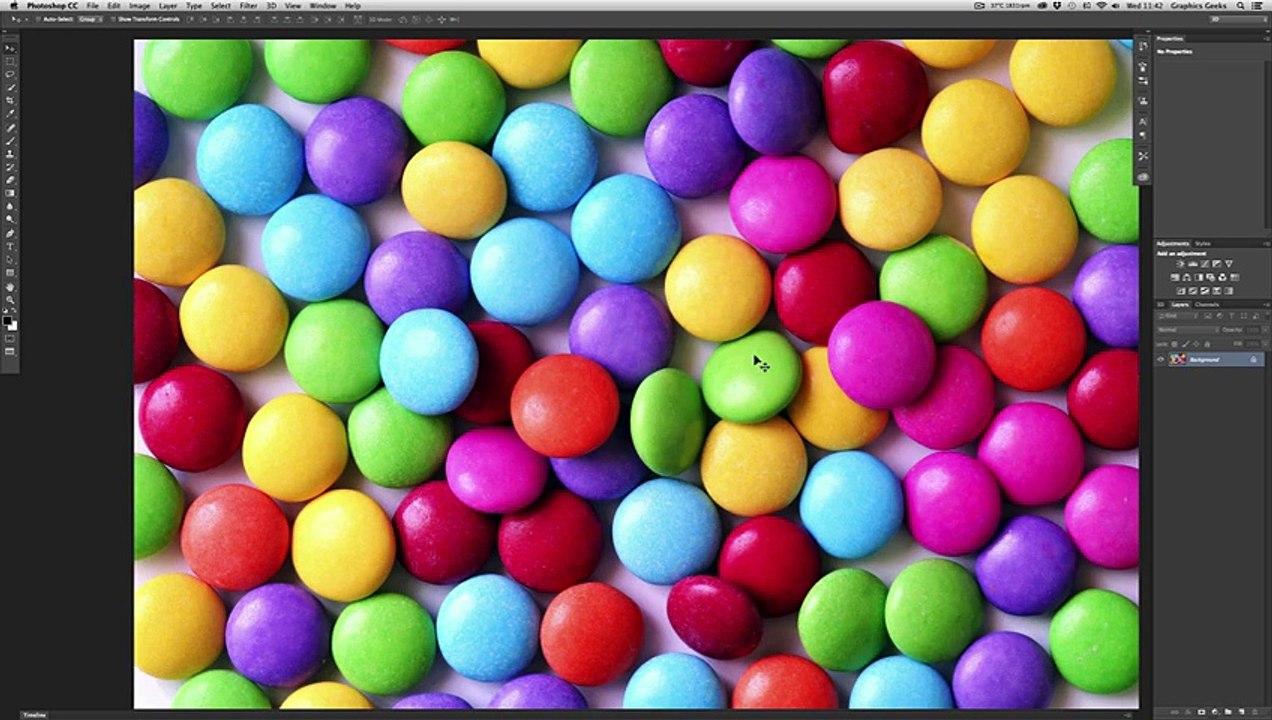This screenshot has height=720, width=1272.
Task: Select the Zoom tool
Action: pos(10,299)
